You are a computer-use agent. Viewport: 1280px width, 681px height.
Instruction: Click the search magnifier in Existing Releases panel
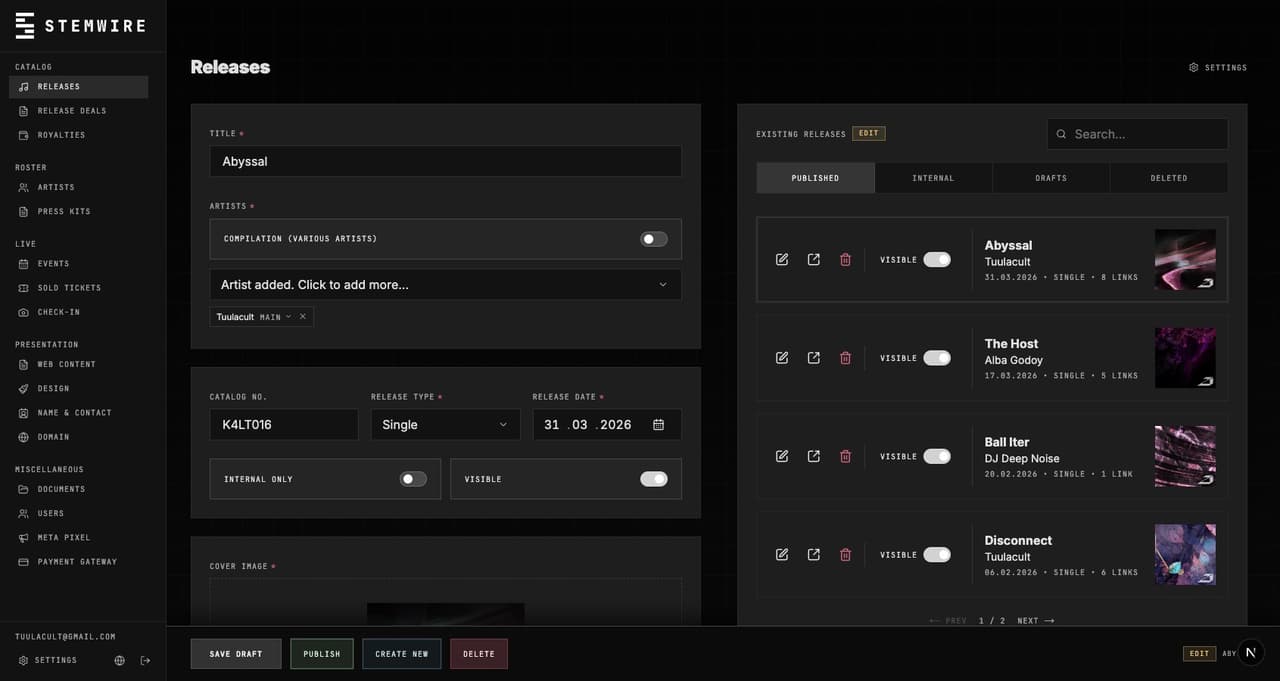(1061, 133)
